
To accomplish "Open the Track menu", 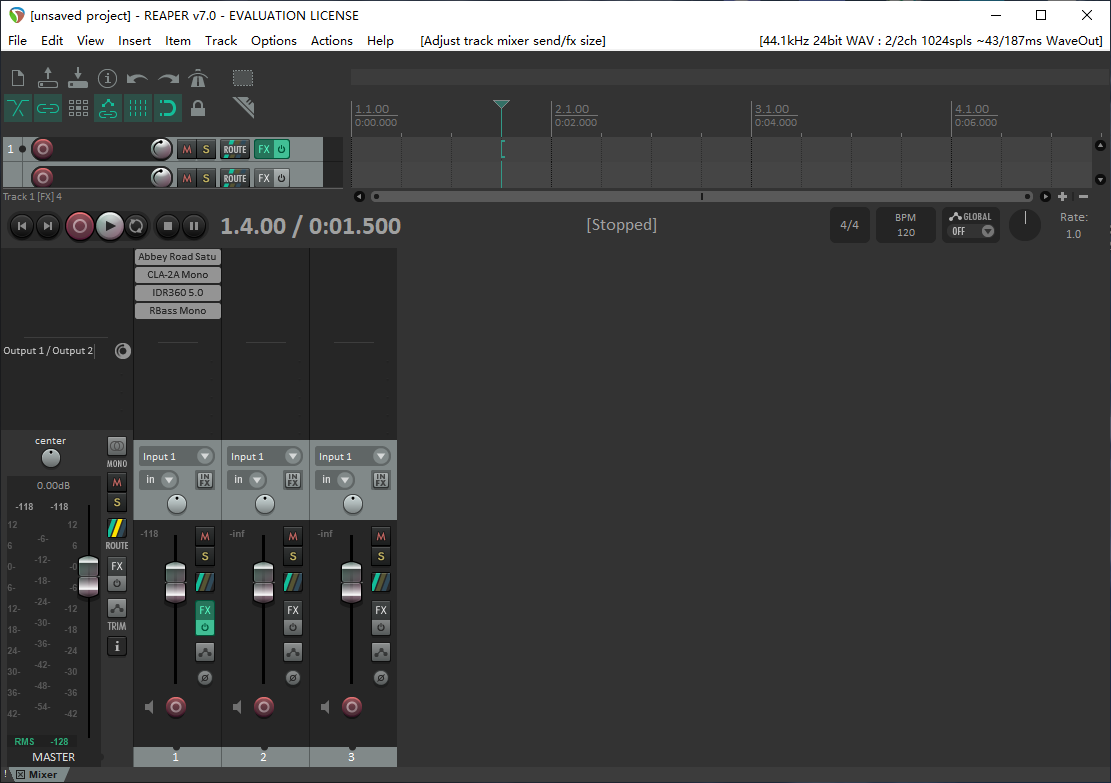I will 221,40.
